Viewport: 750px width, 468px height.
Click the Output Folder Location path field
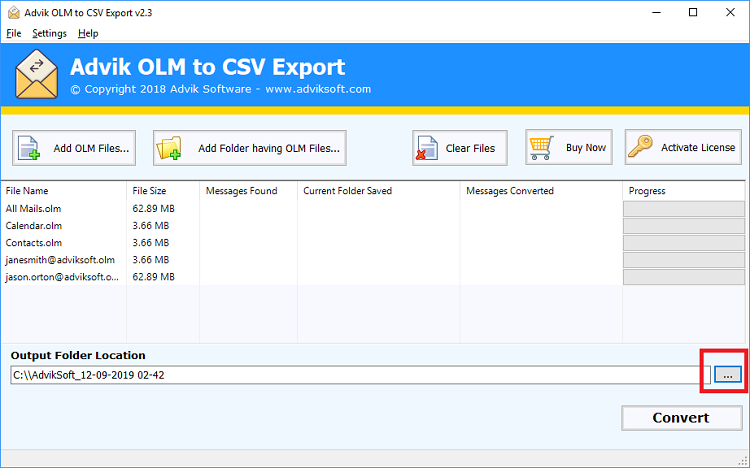(358, 374)
